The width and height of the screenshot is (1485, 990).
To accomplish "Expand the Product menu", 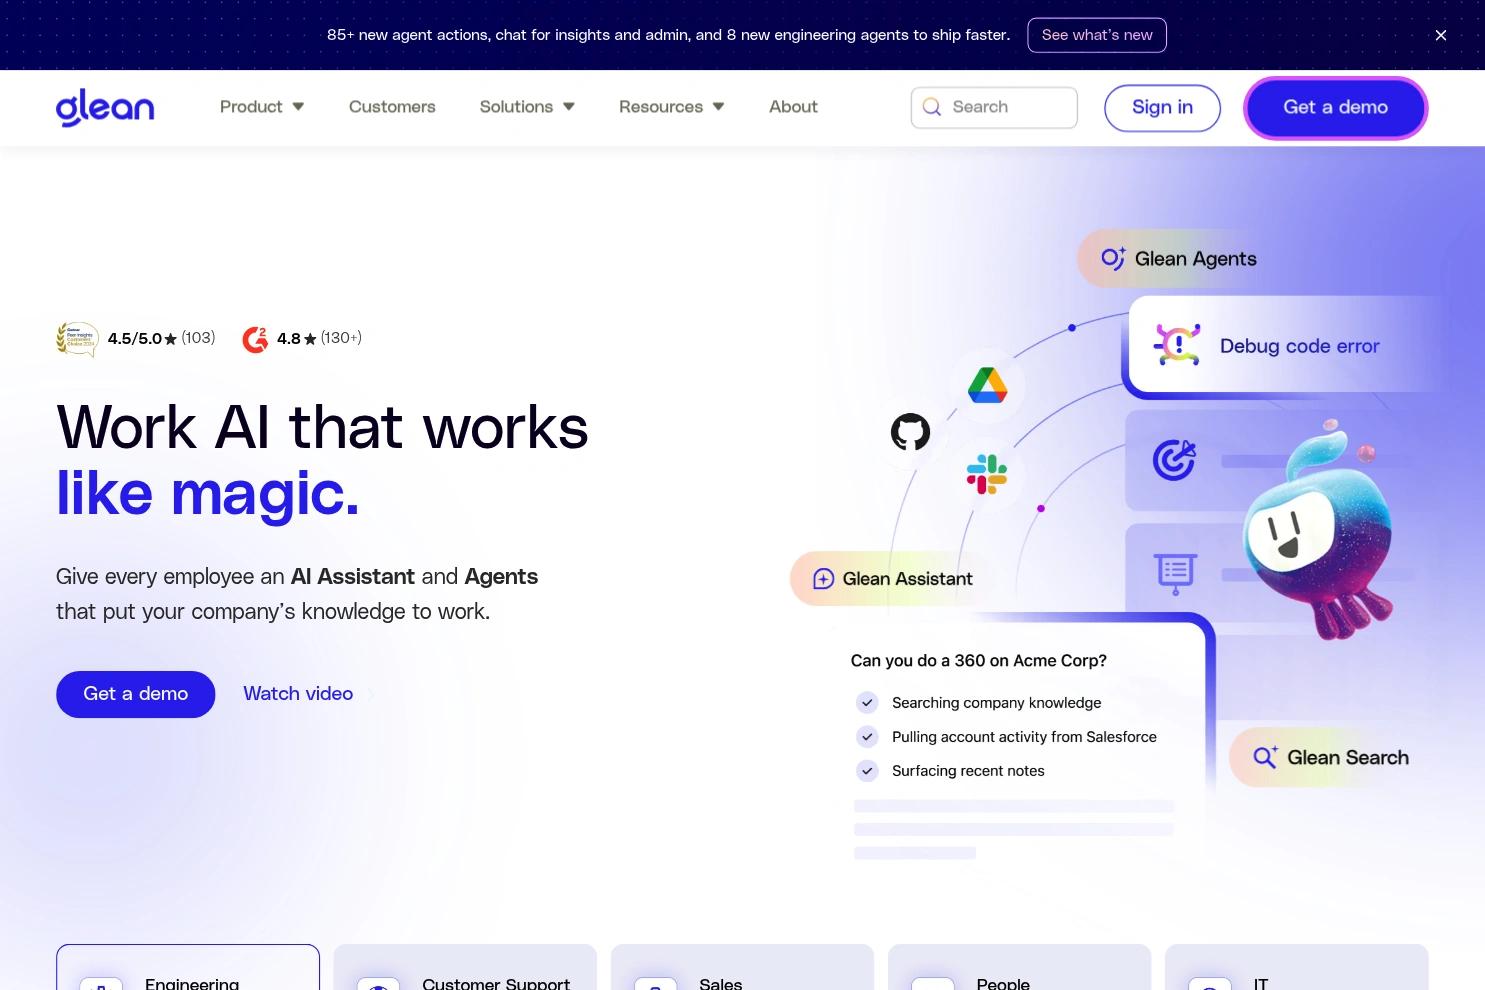I will [262, 107].
